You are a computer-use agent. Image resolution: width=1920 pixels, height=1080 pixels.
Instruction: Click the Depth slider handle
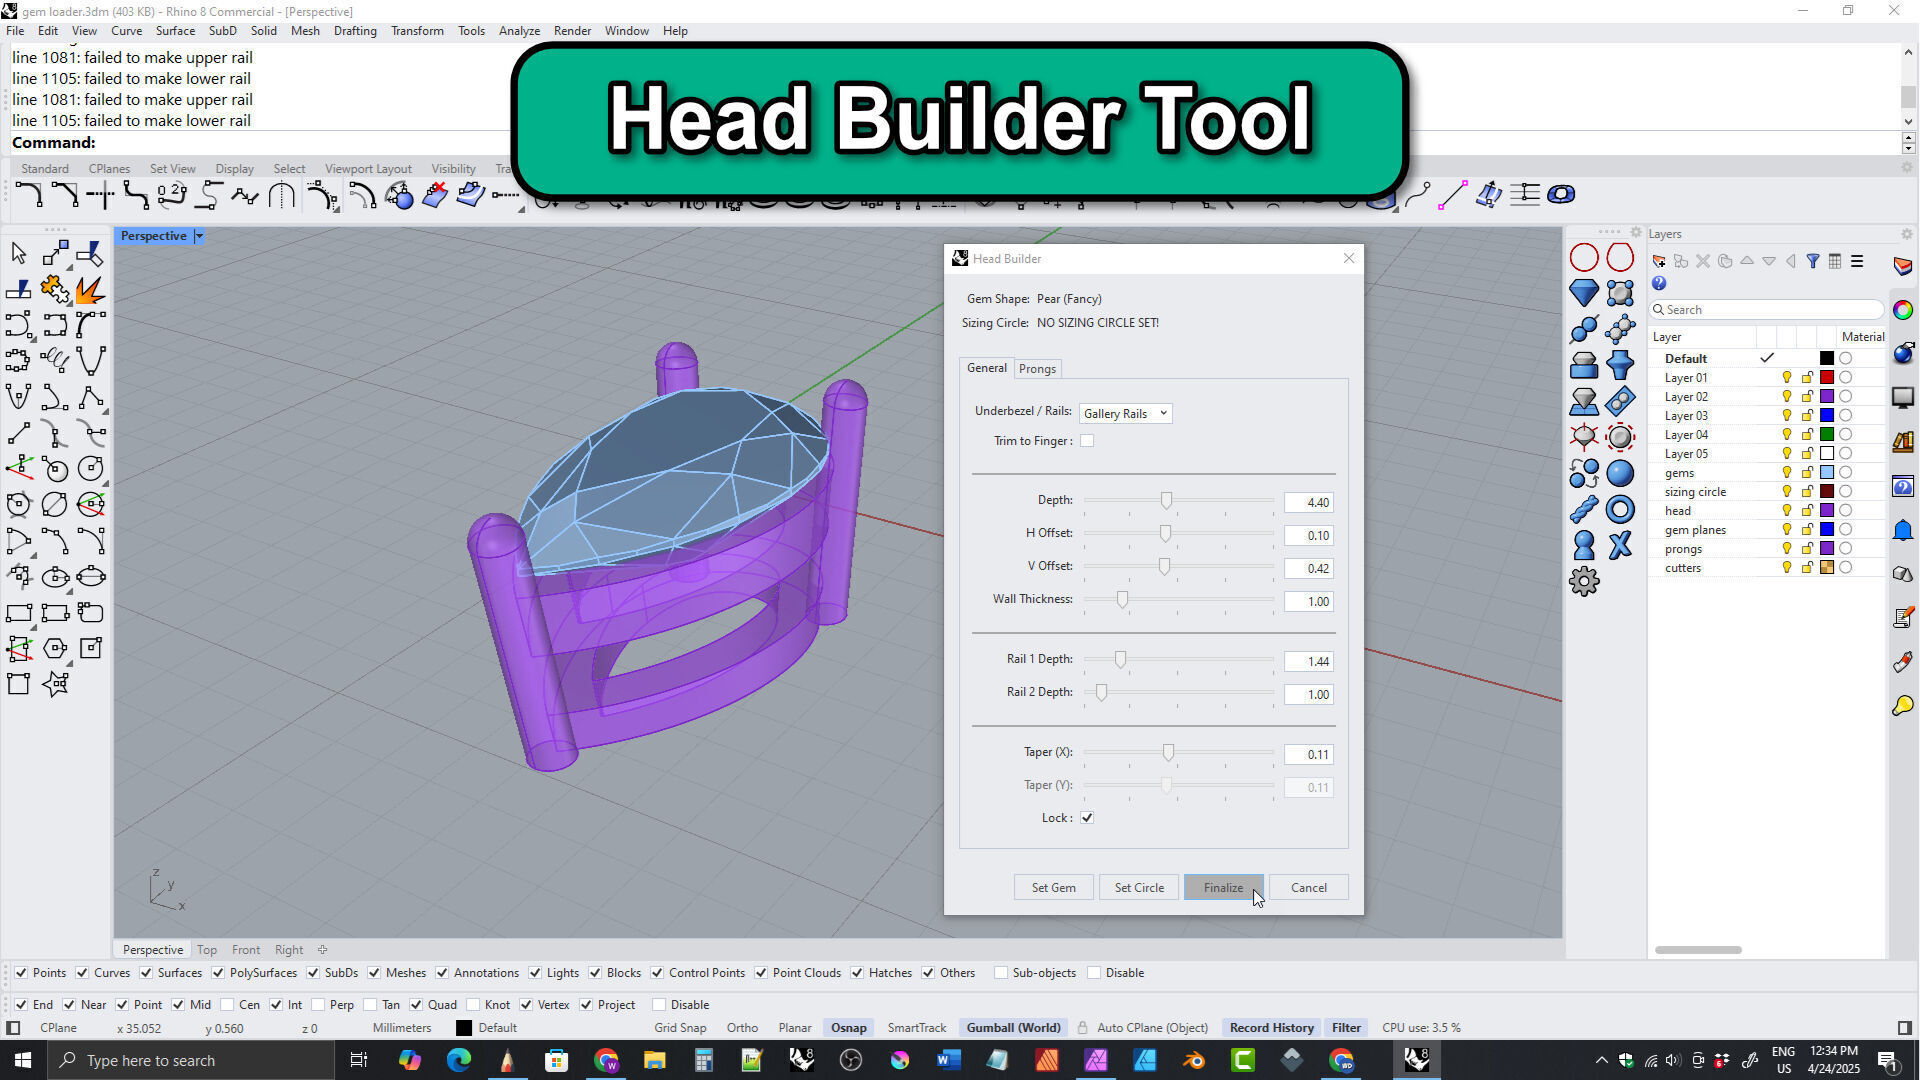[x=1166, y=500]
